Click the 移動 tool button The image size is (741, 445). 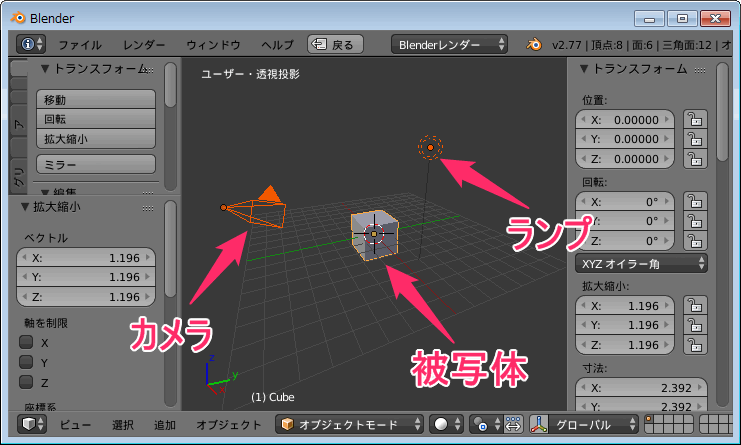96,100
